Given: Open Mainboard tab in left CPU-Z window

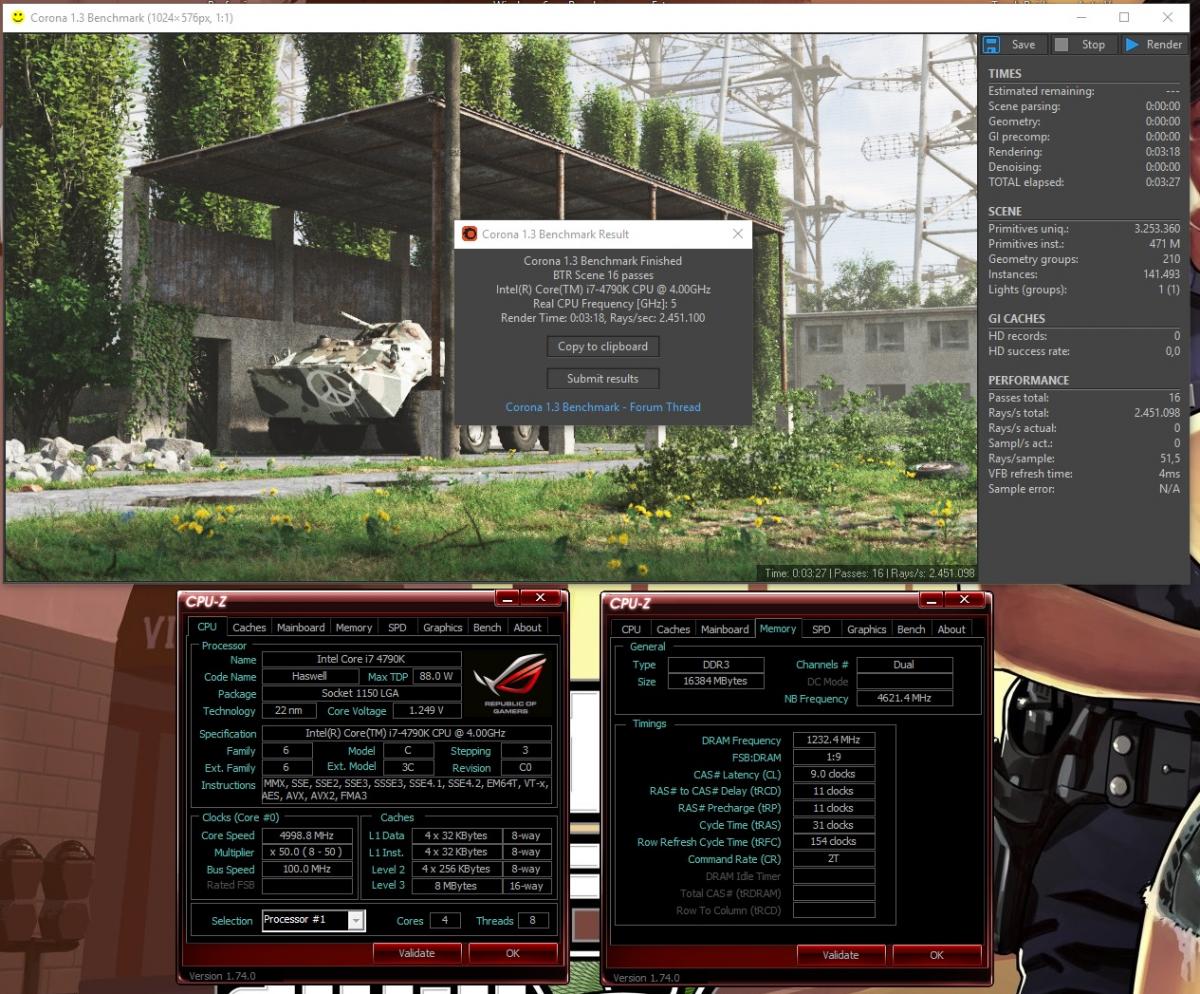Looking at the screenshot, I should (x=301, y=628).
